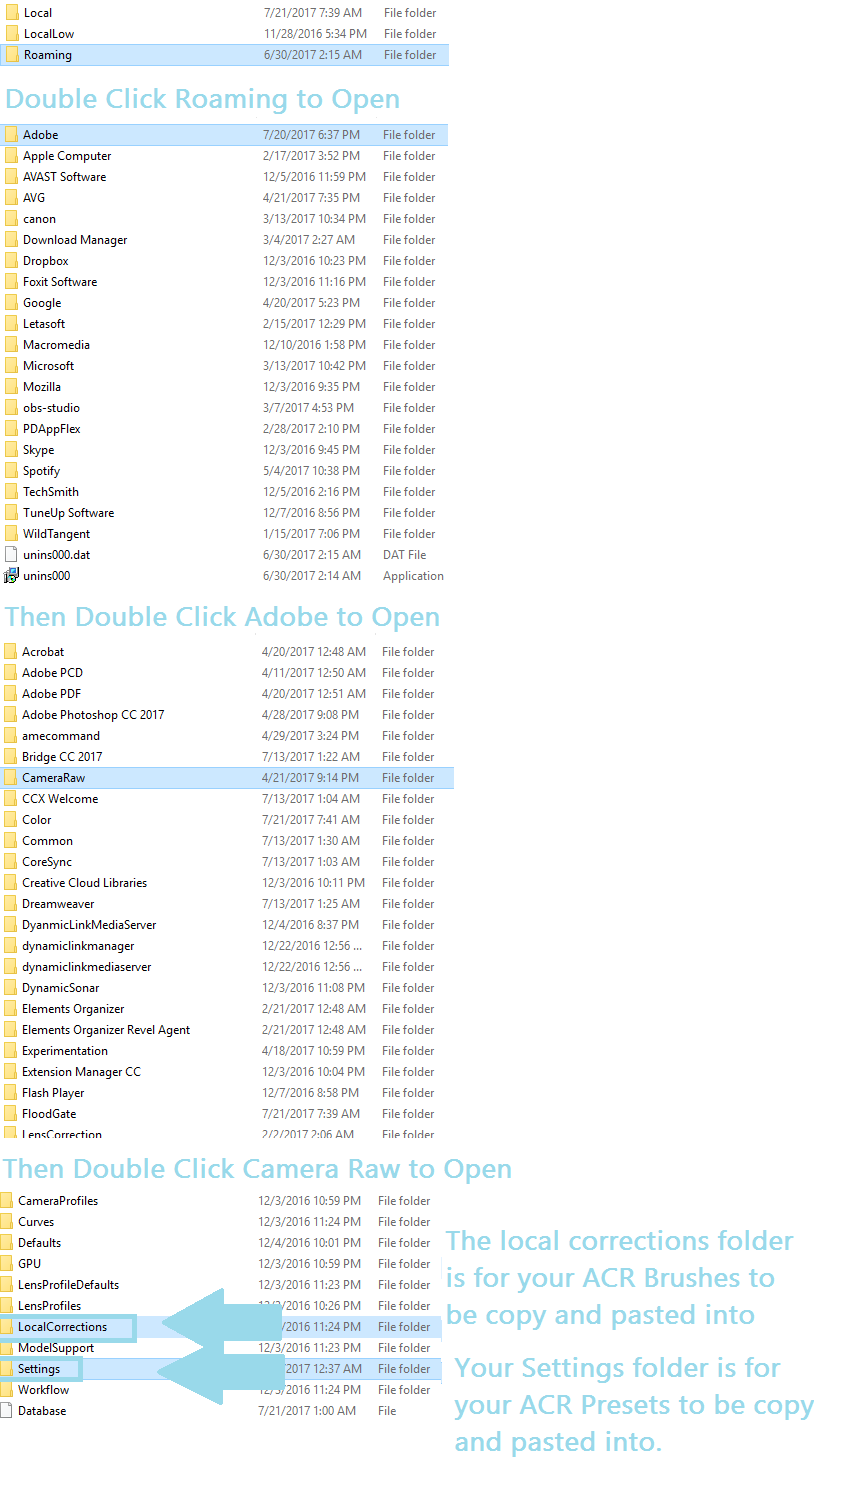Select the DyanmicLinkMediaServer folder

tap(89, 925)
